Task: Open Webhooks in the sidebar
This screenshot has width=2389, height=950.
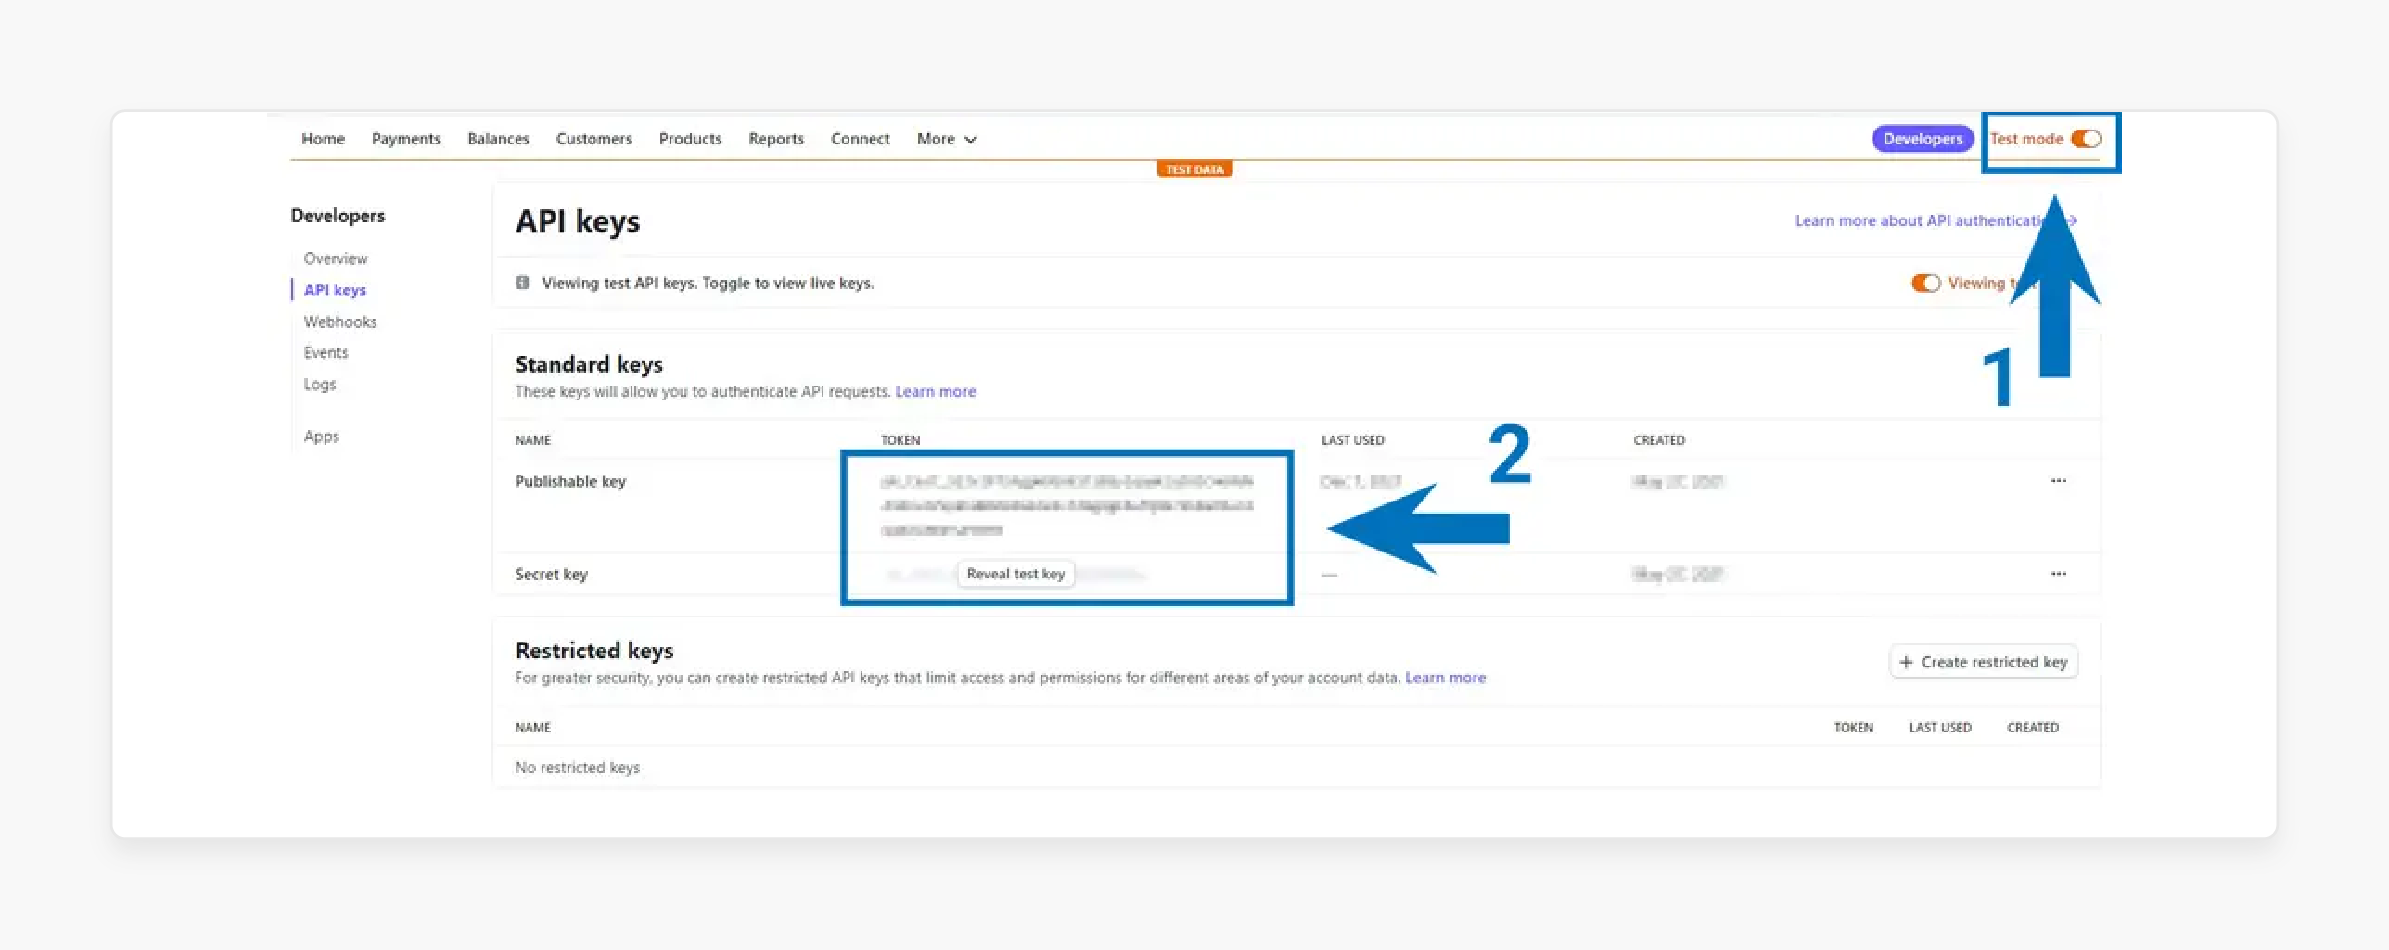Action: (340, 322)
